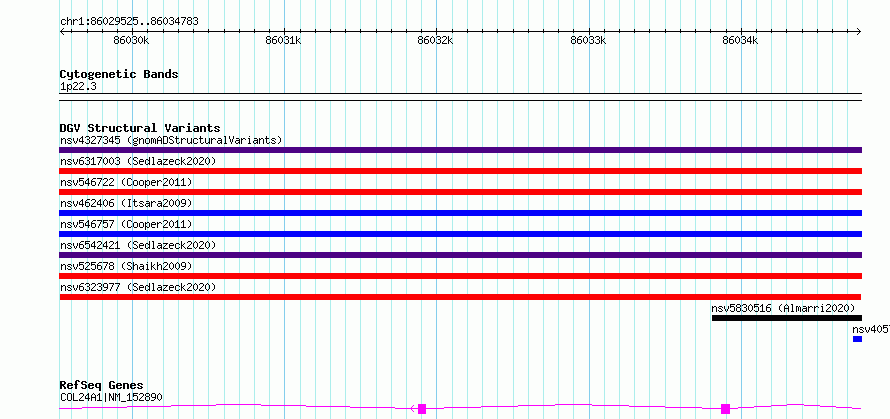Click the 1p22.3 cytogenetic band line
The image size is (890, 419).
(460, 97)
